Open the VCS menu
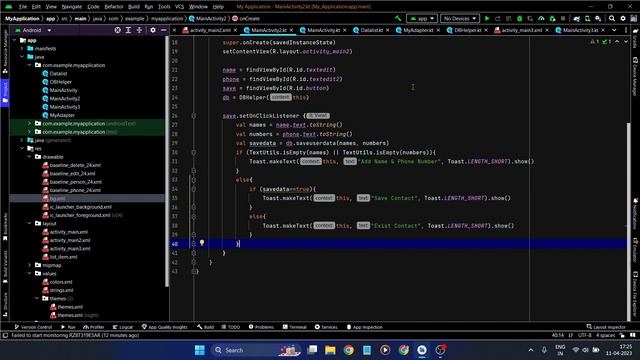The width and height of the screenshot is (640, 360). [x=180, y=7]
